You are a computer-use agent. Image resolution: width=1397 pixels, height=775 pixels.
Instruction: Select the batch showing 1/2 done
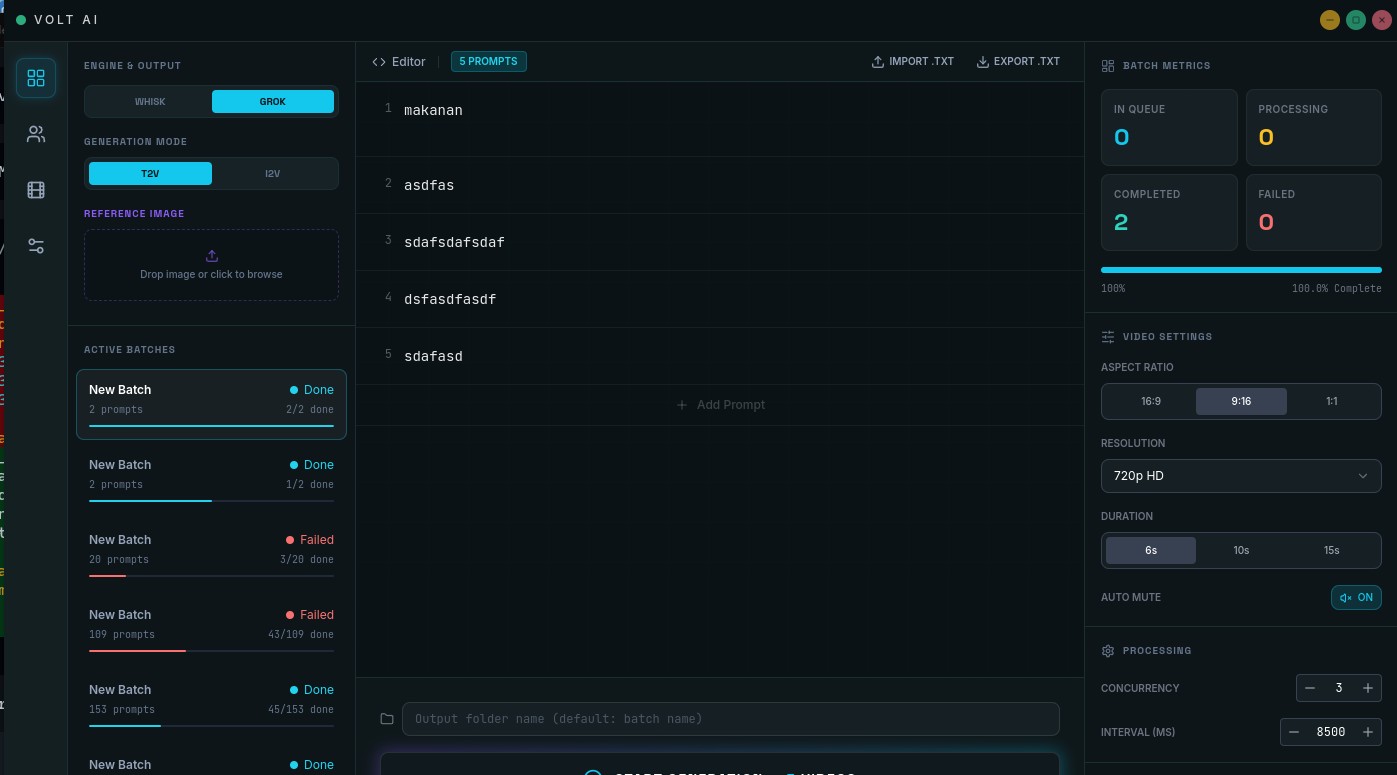(x=211, y=479)
